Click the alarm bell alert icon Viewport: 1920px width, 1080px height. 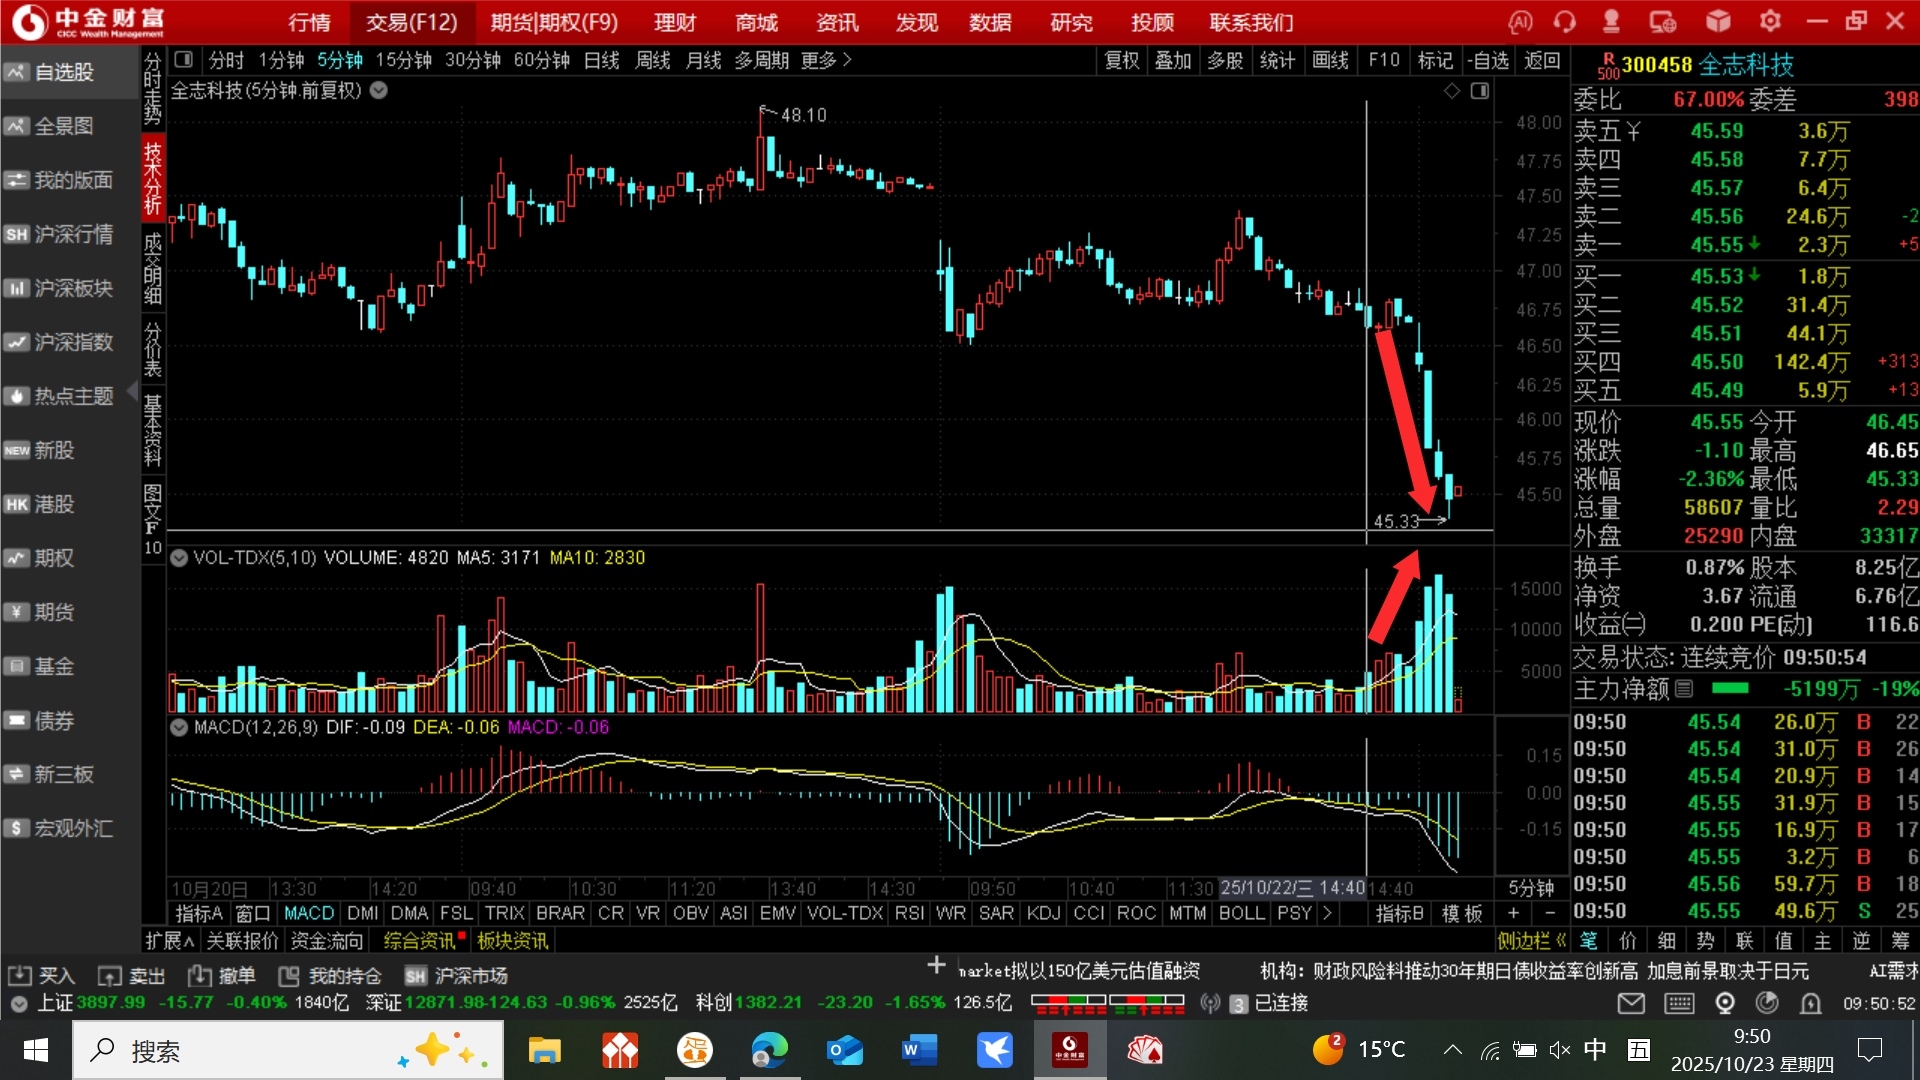[x=1811, y=1003]
